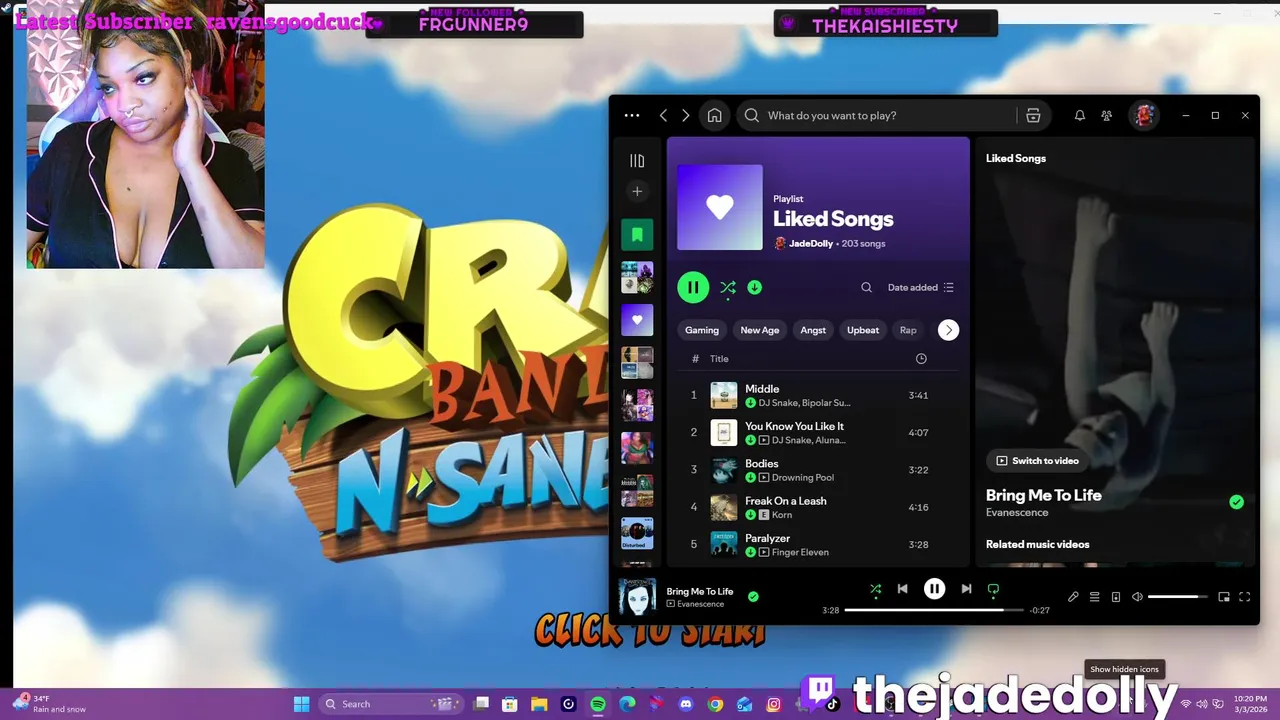Open the connect to a device icon

[x=1116, y=597]
